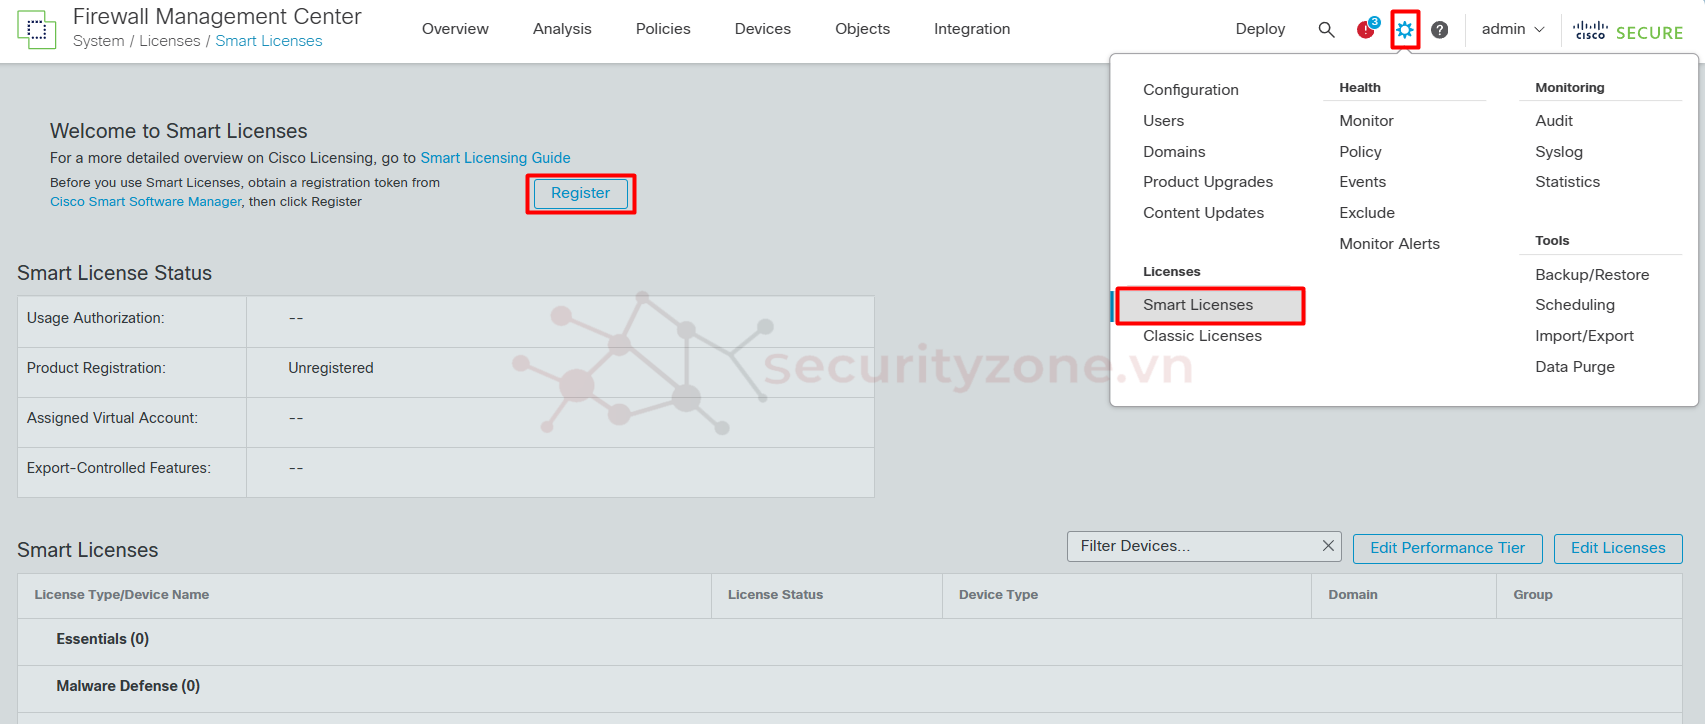
Task: Select Policy under Health
Action: pos(1360,152)
